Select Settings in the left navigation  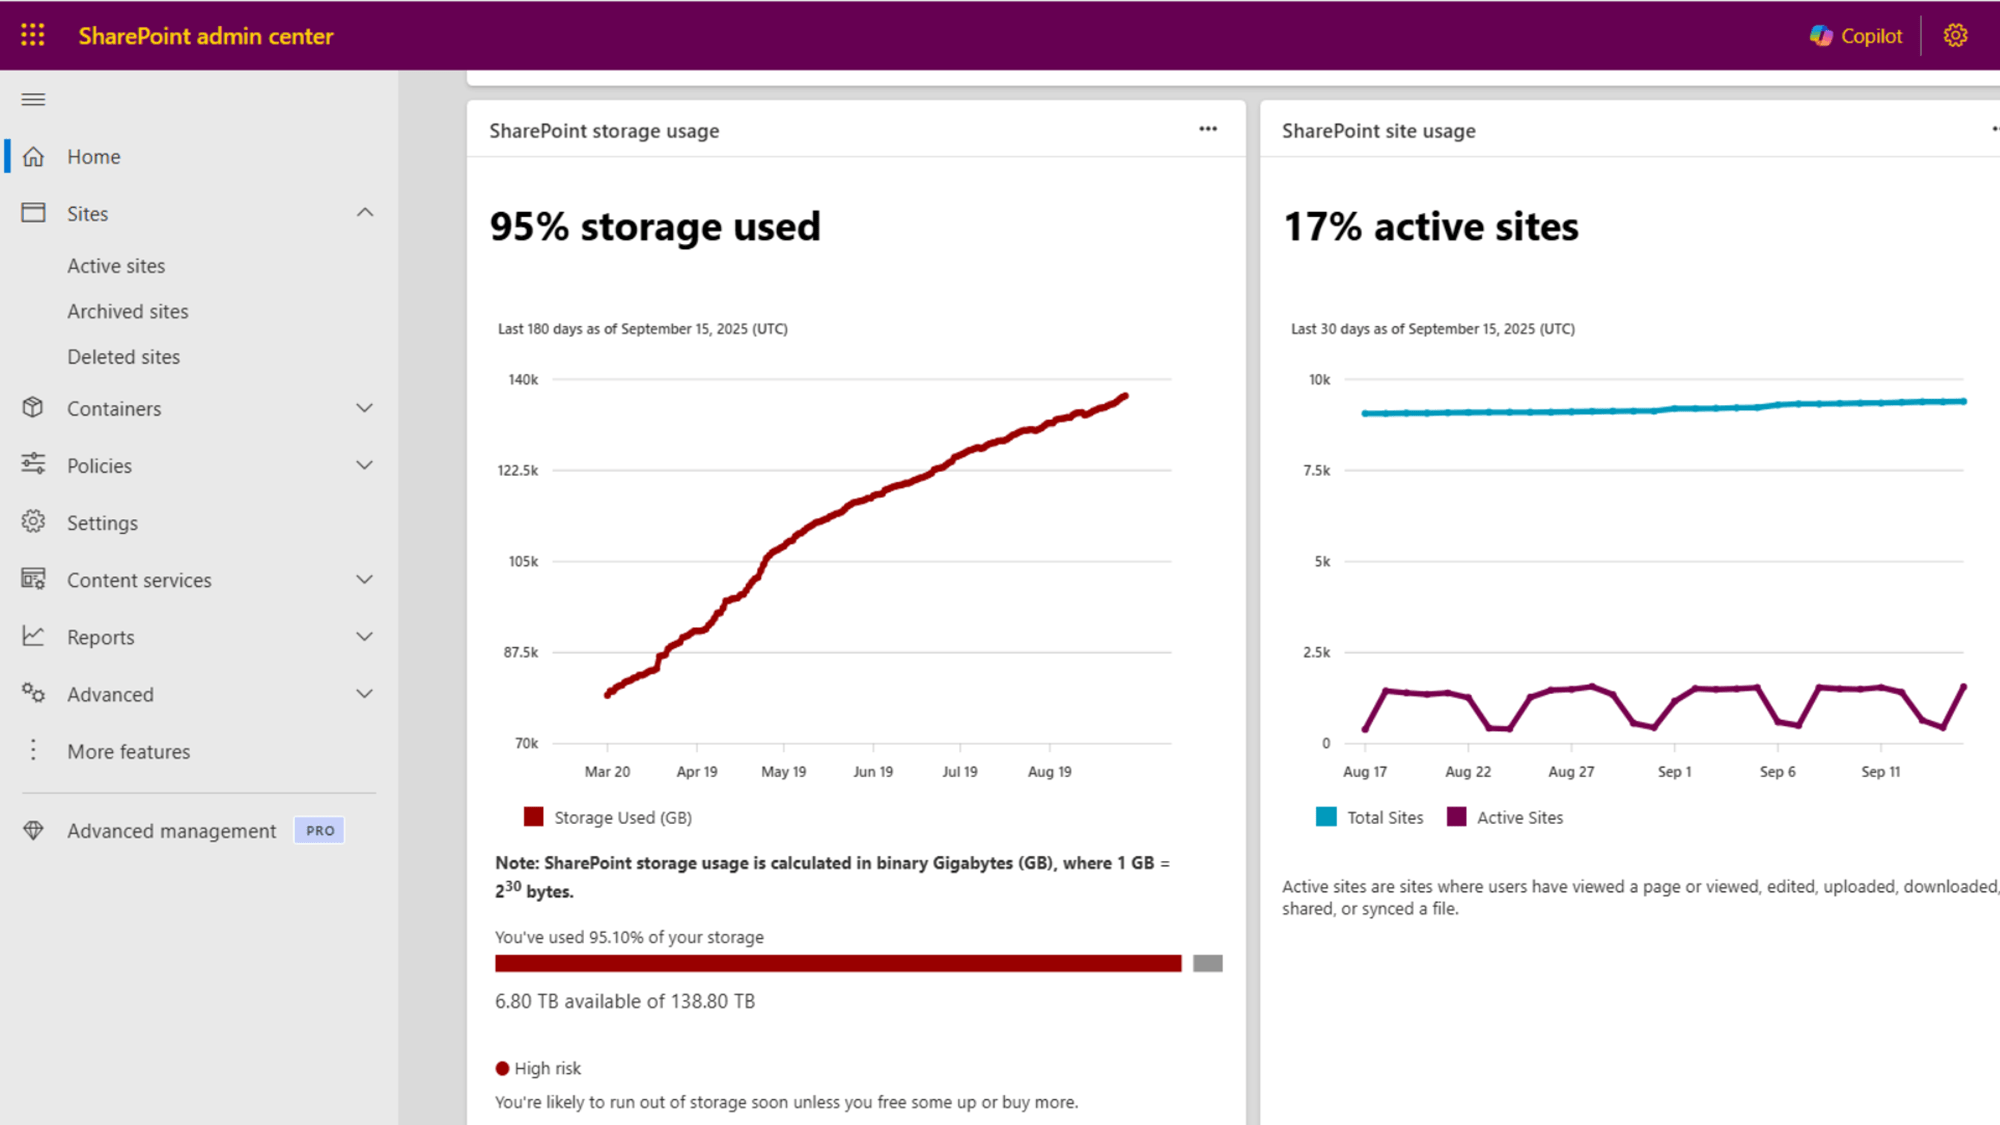click(102, 523)
